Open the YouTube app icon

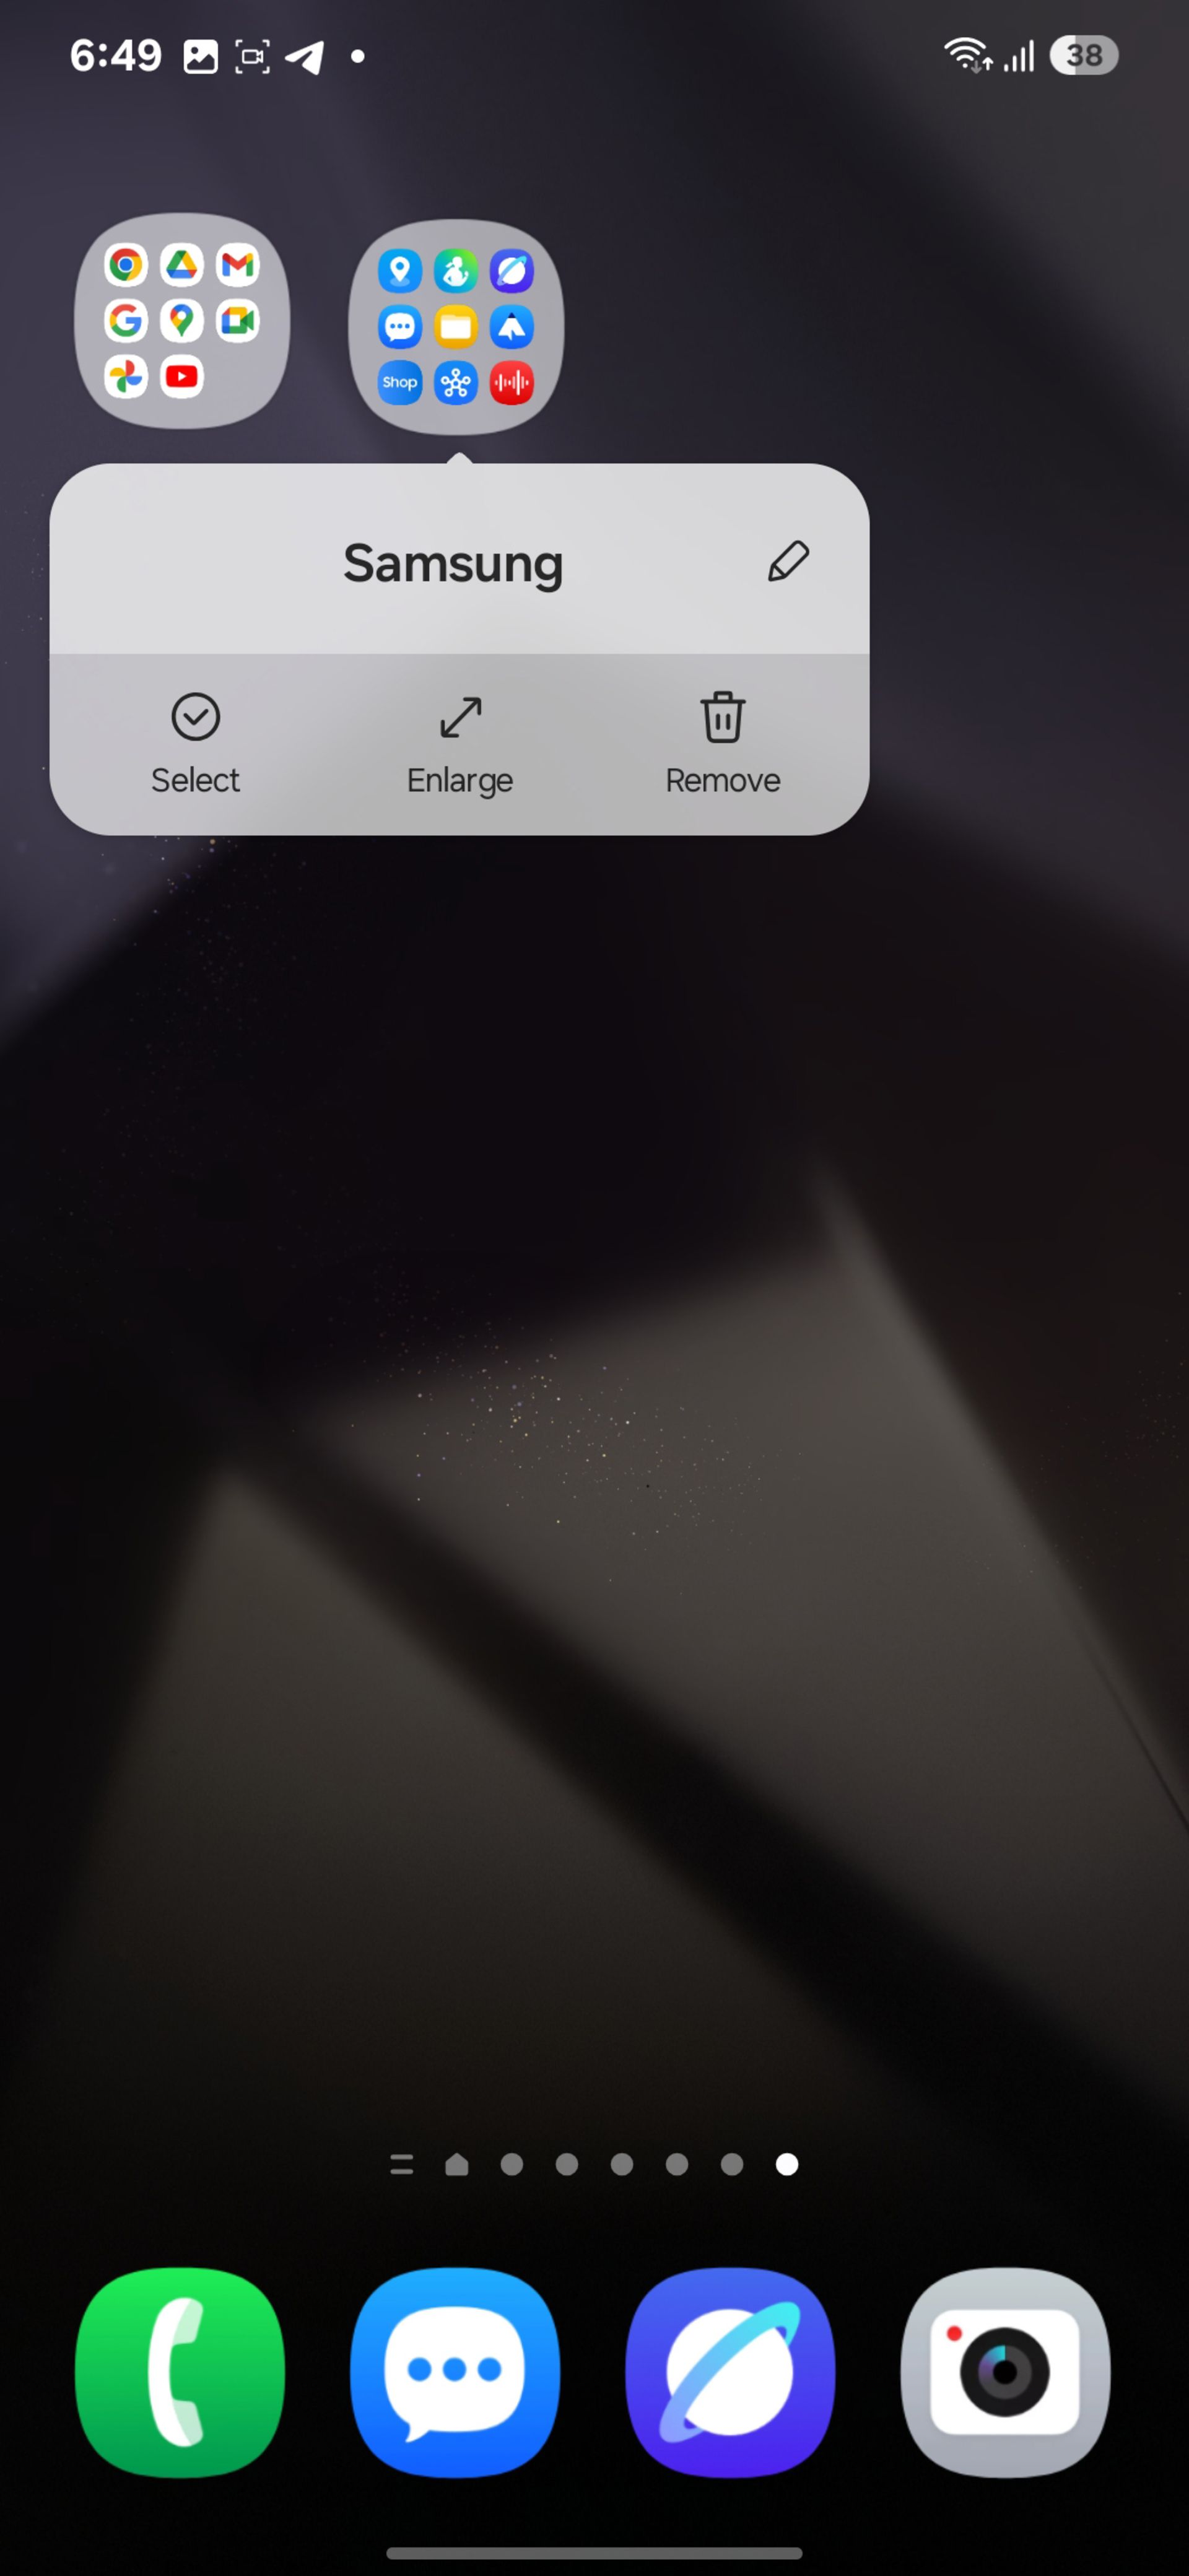[x=181, y=378]
